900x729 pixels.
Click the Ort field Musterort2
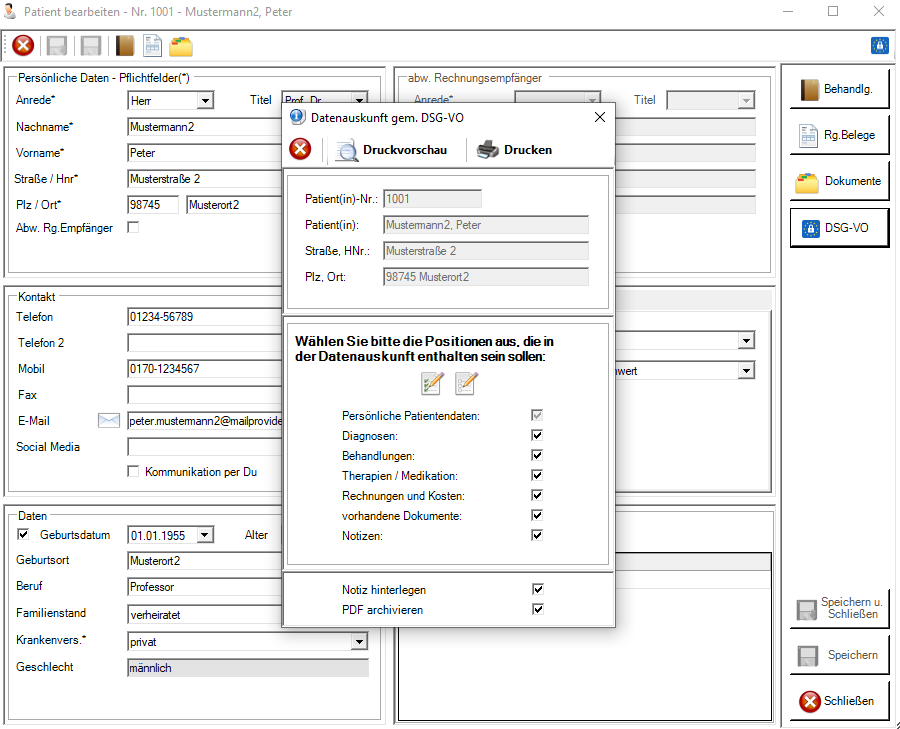tap(234, 205)
